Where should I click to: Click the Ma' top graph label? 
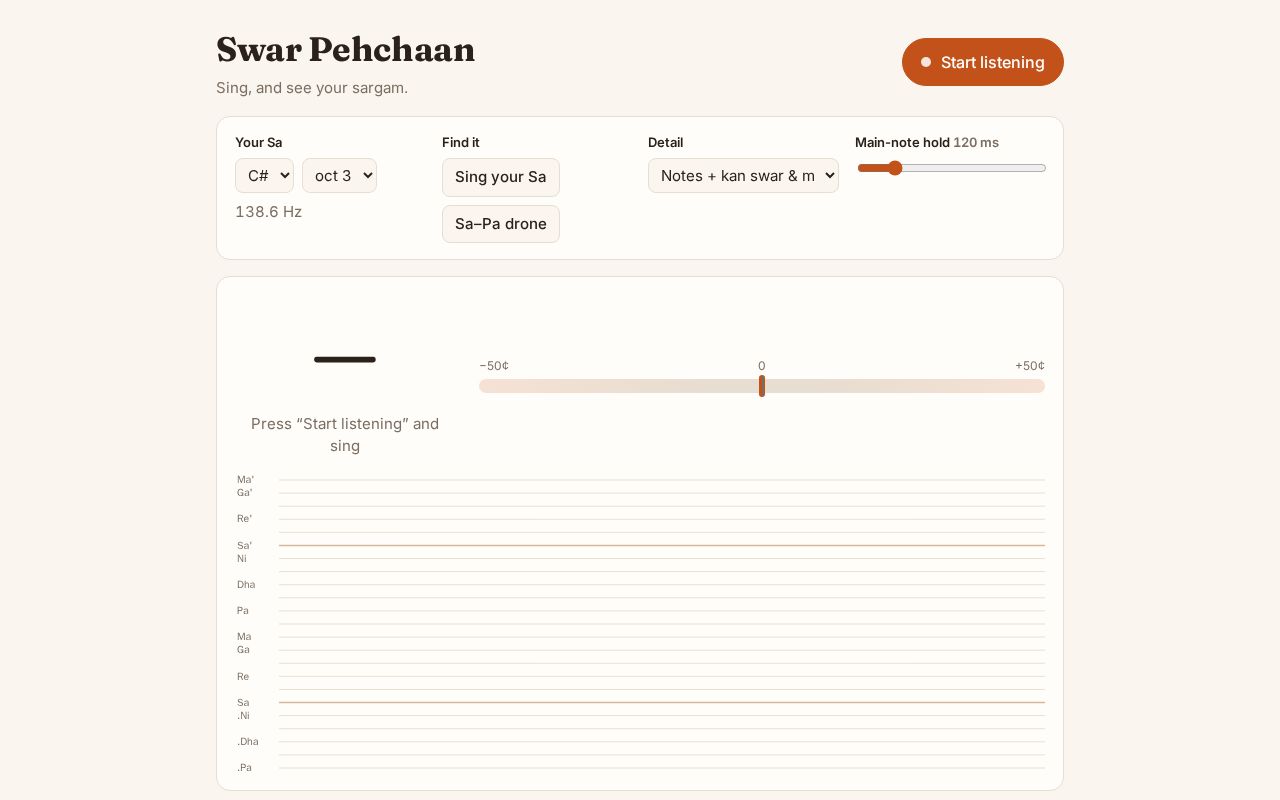tap(246, 479)
